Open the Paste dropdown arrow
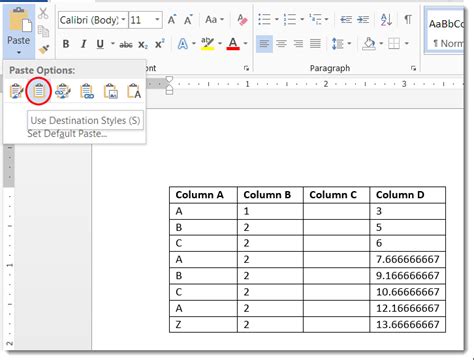This screenshot has height=360, width=474. pos(19,52)
